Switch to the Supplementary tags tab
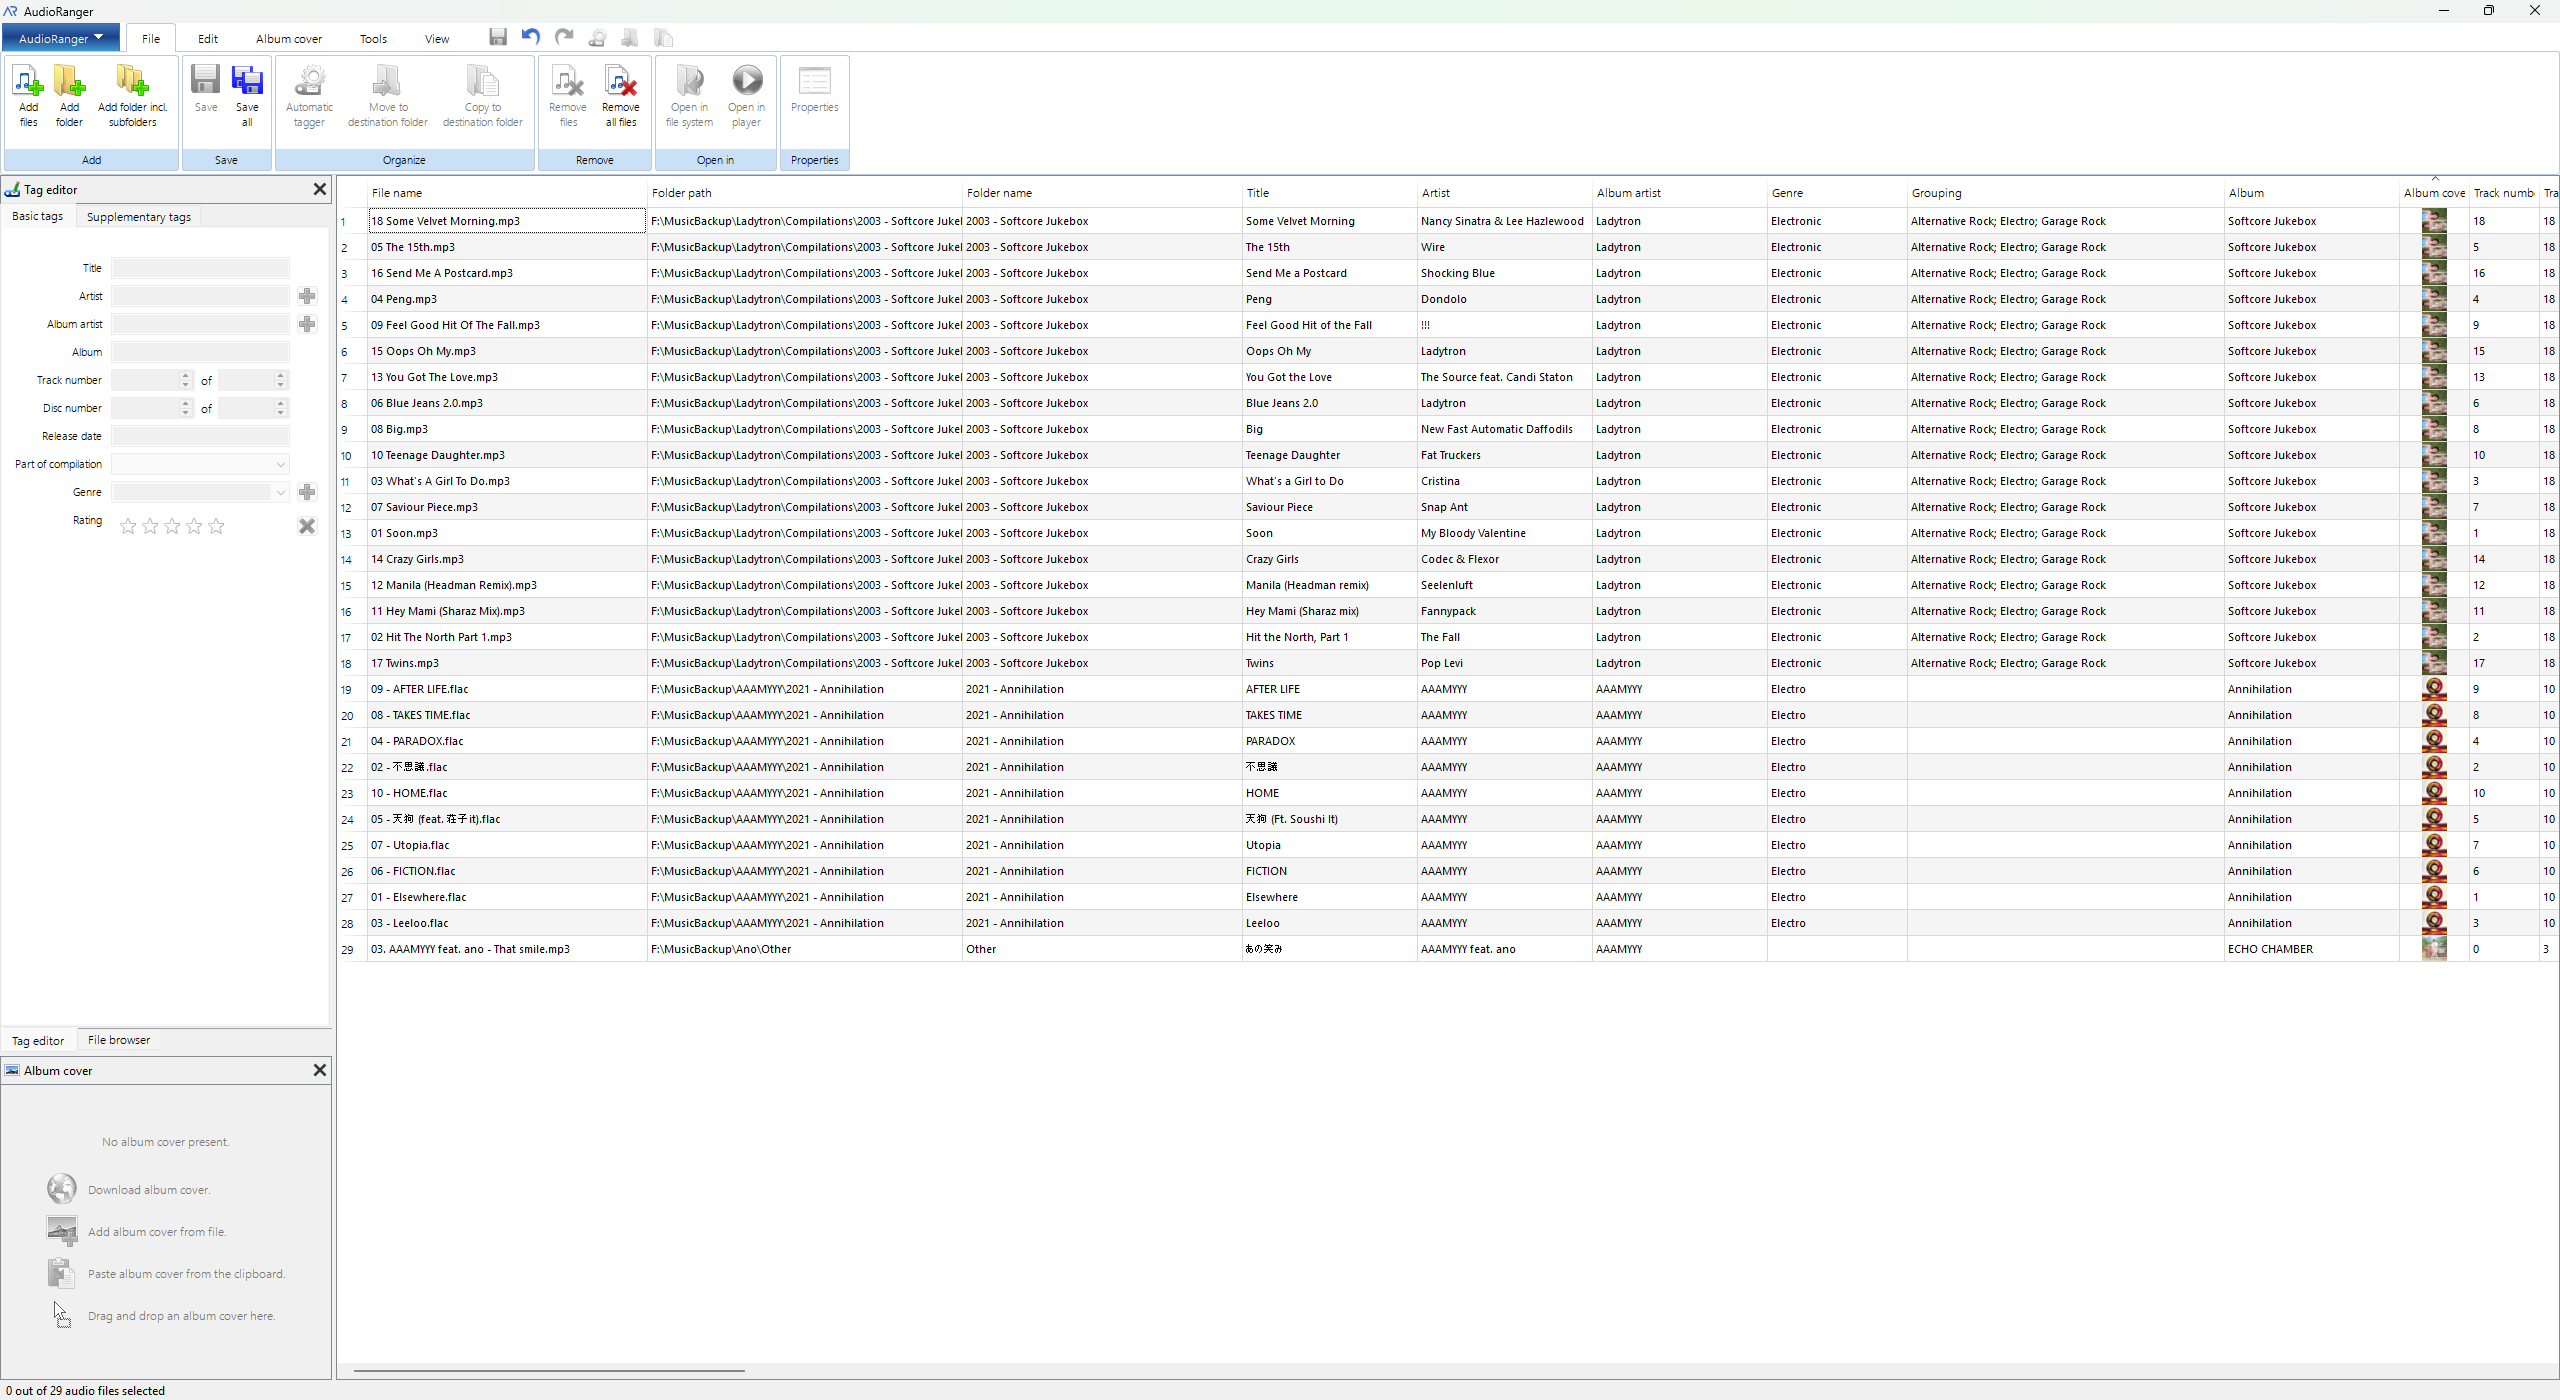2560x1400 pixels. (x=139, y=217)
